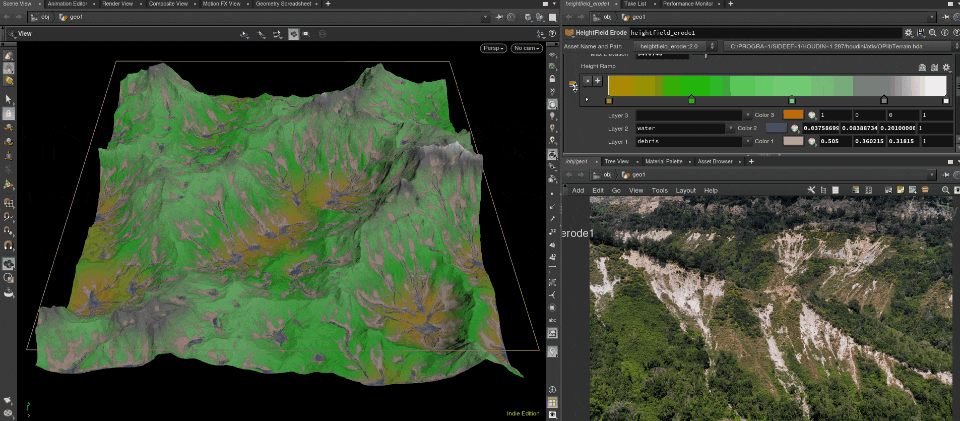The image size is (960, 421).
Task: Select the gray ramp marker on Height Ramp
Action: point(884,100)
